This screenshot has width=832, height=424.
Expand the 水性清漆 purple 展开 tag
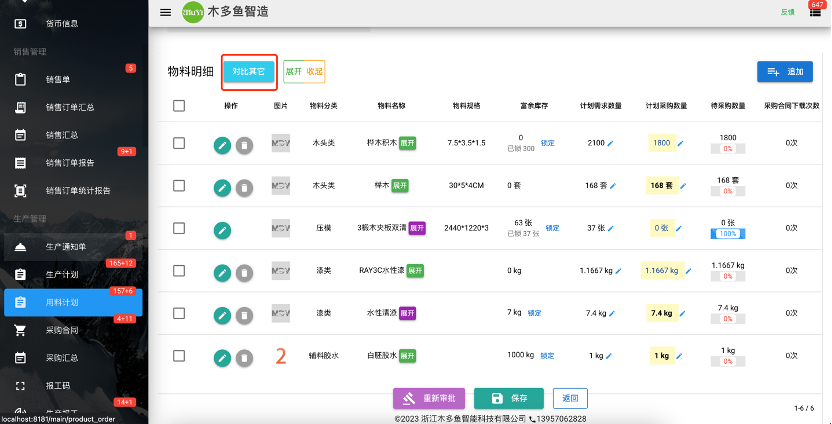pos(407,313)
